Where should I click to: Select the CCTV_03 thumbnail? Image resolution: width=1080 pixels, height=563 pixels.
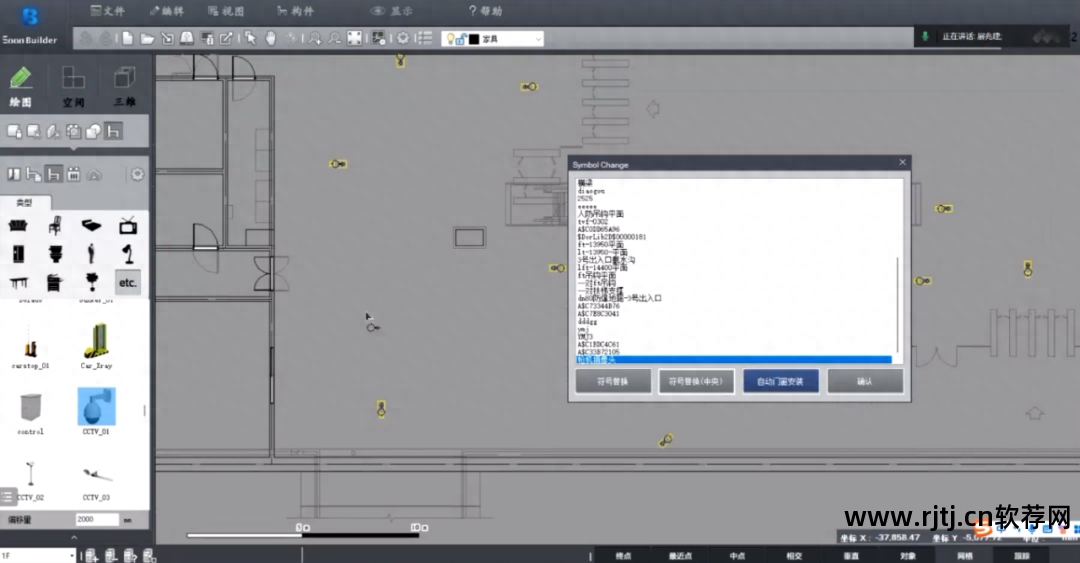96,480
